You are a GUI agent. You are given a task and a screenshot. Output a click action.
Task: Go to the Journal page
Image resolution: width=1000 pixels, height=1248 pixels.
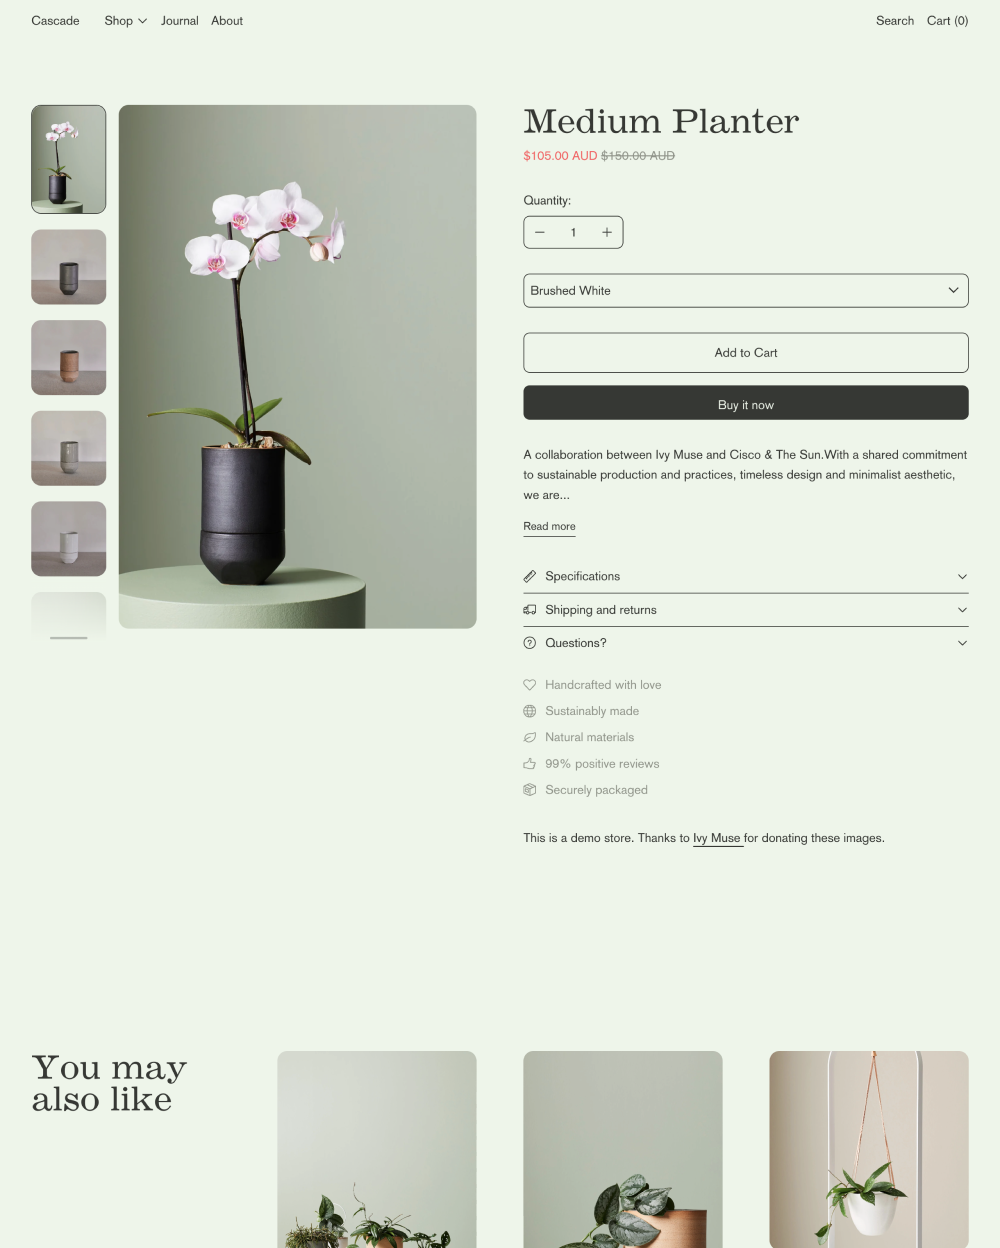180,21
